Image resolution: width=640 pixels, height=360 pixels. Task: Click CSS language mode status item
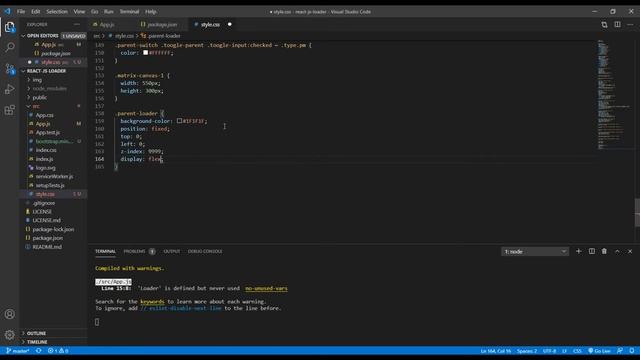pos(577,351)
